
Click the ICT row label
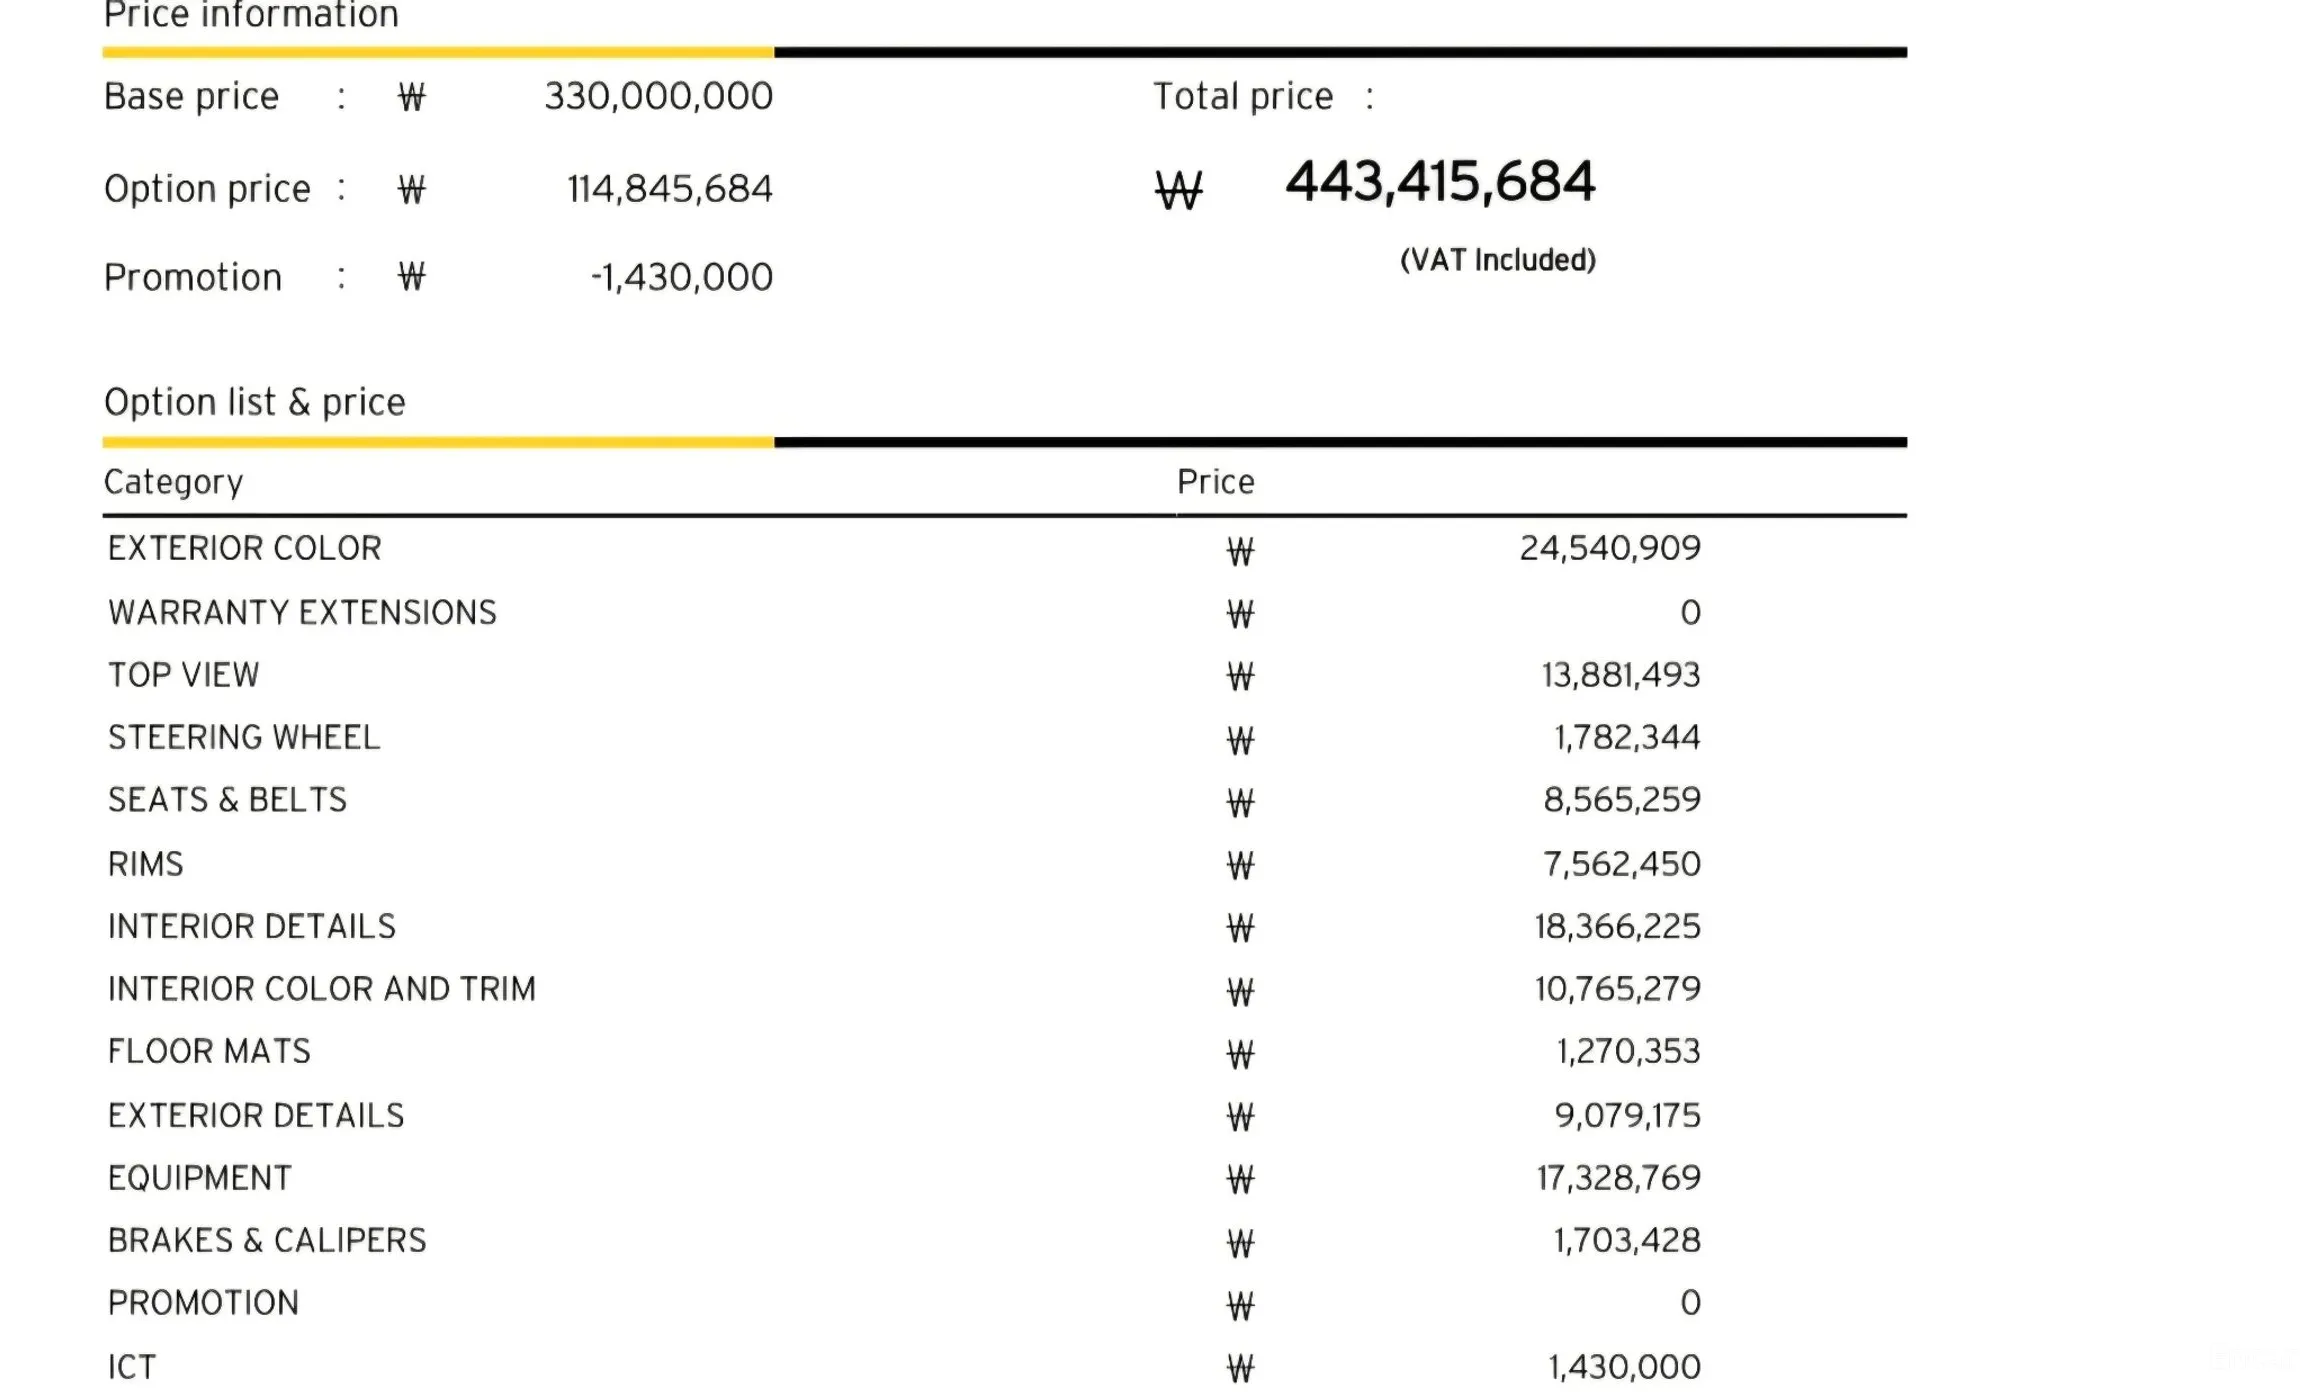pos(132,1367)
